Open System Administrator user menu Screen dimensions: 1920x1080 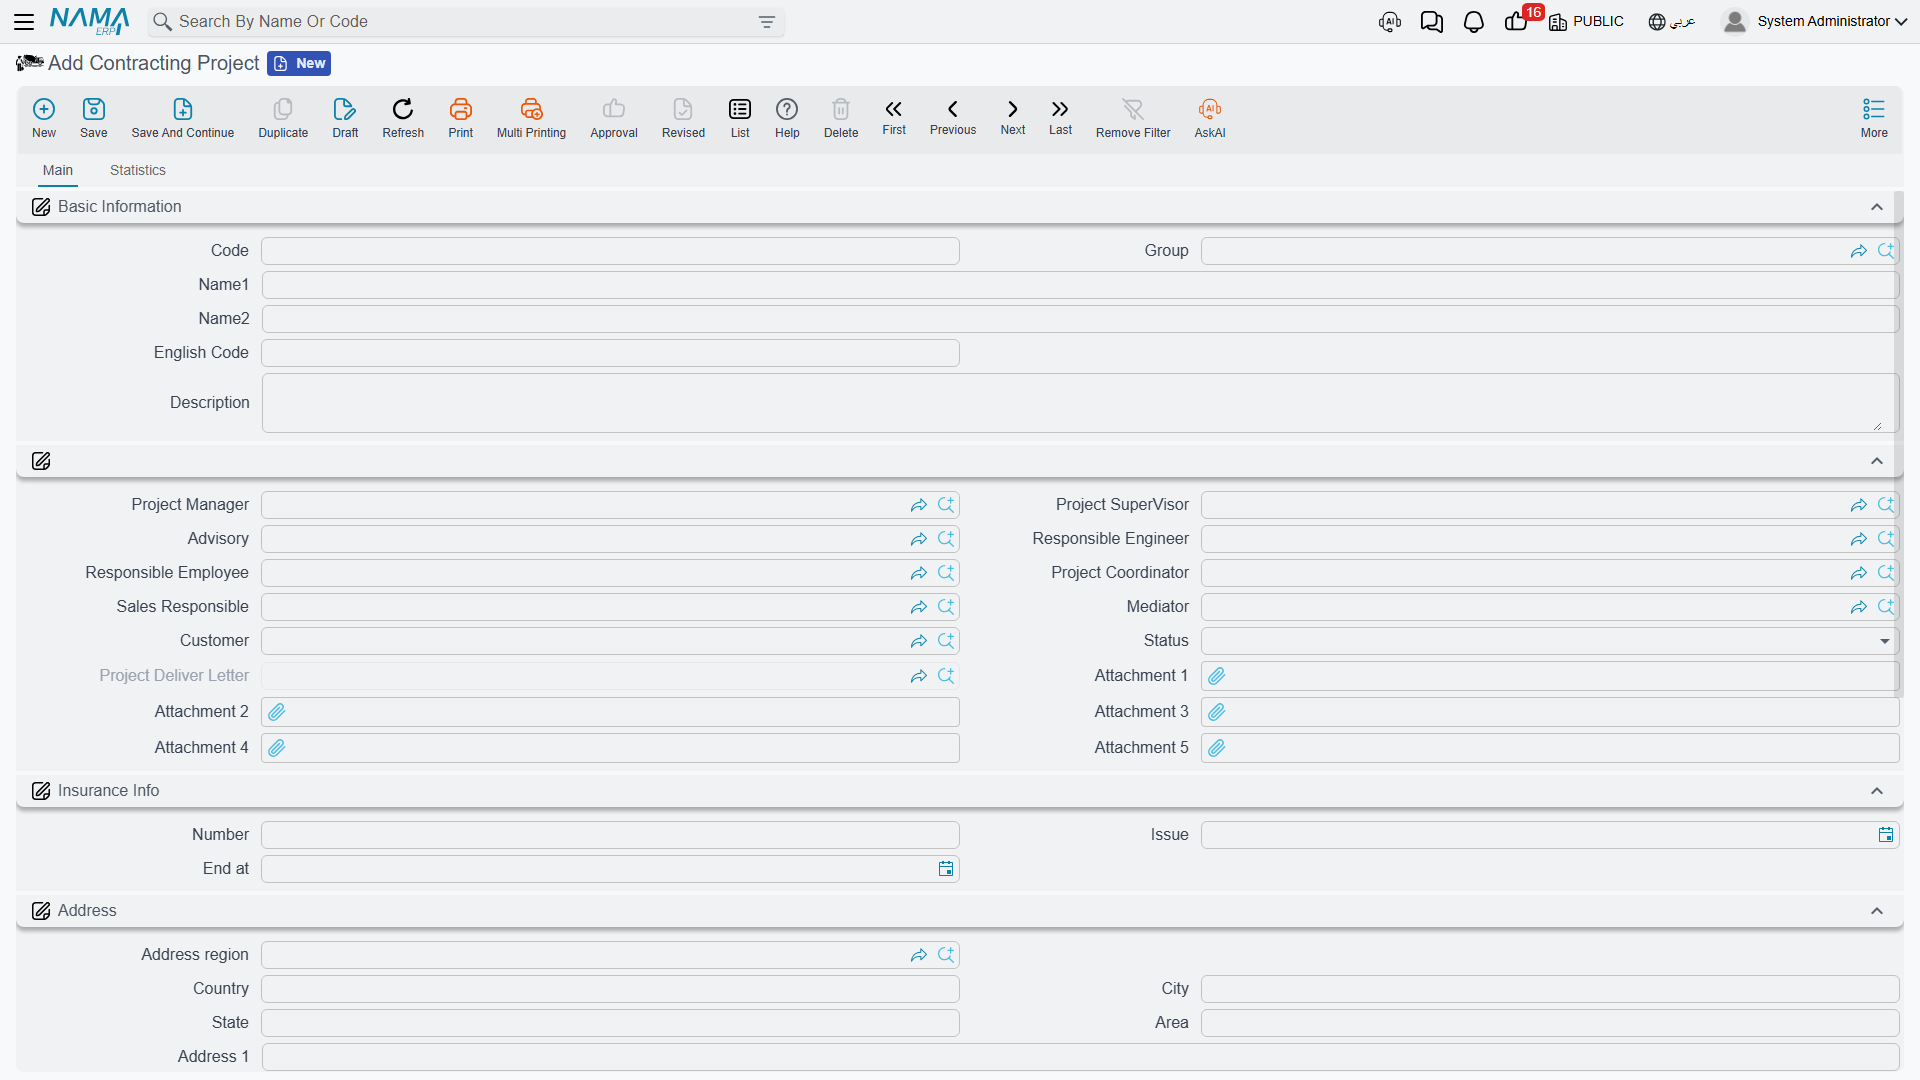pyautogui.click(x=1815, y=22)
